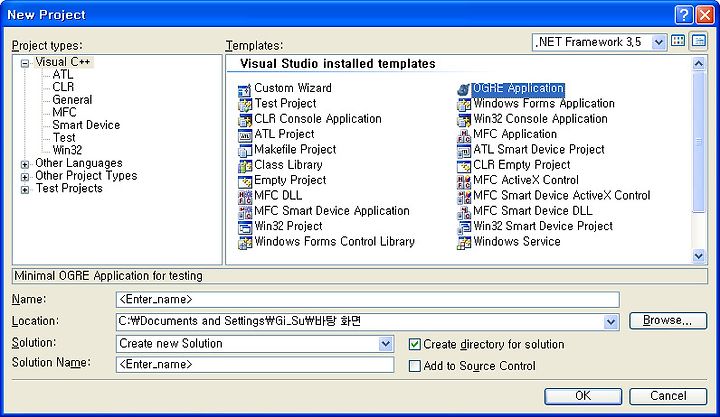Click the Location path text field
The image size is (720, 417).
(x=360, y=321)
